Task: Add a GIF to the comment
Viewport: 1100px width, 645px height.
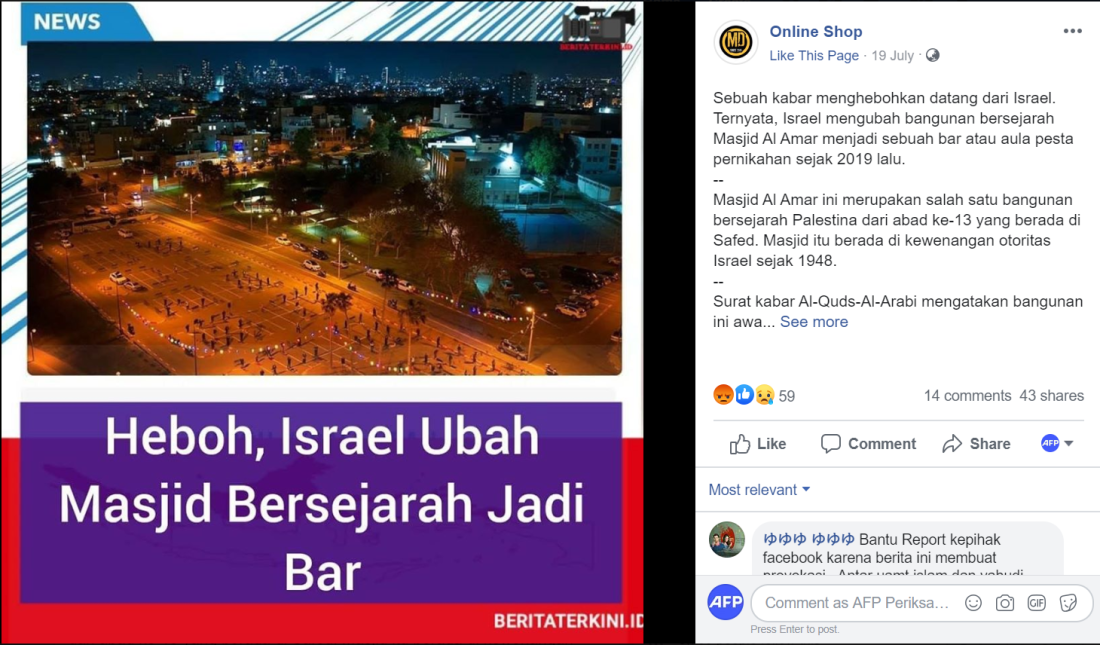Action: point(1036,603)
